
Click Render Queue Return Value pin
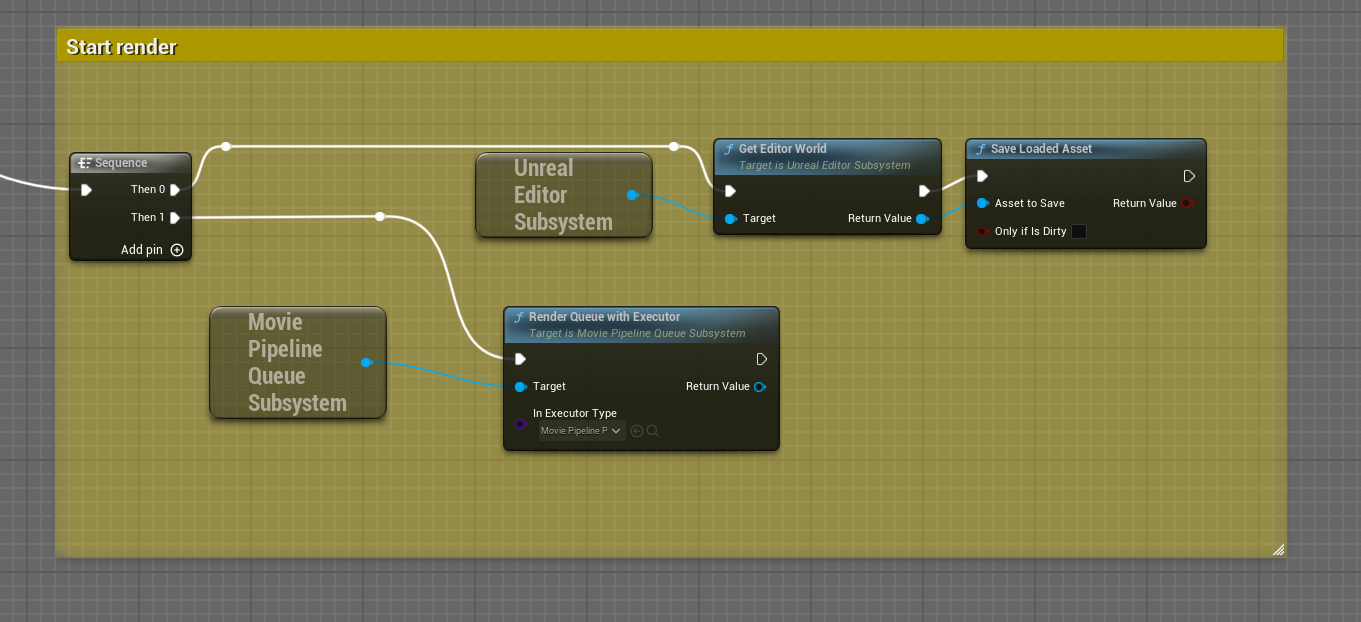pyautogui.click(x=760, y=386)
